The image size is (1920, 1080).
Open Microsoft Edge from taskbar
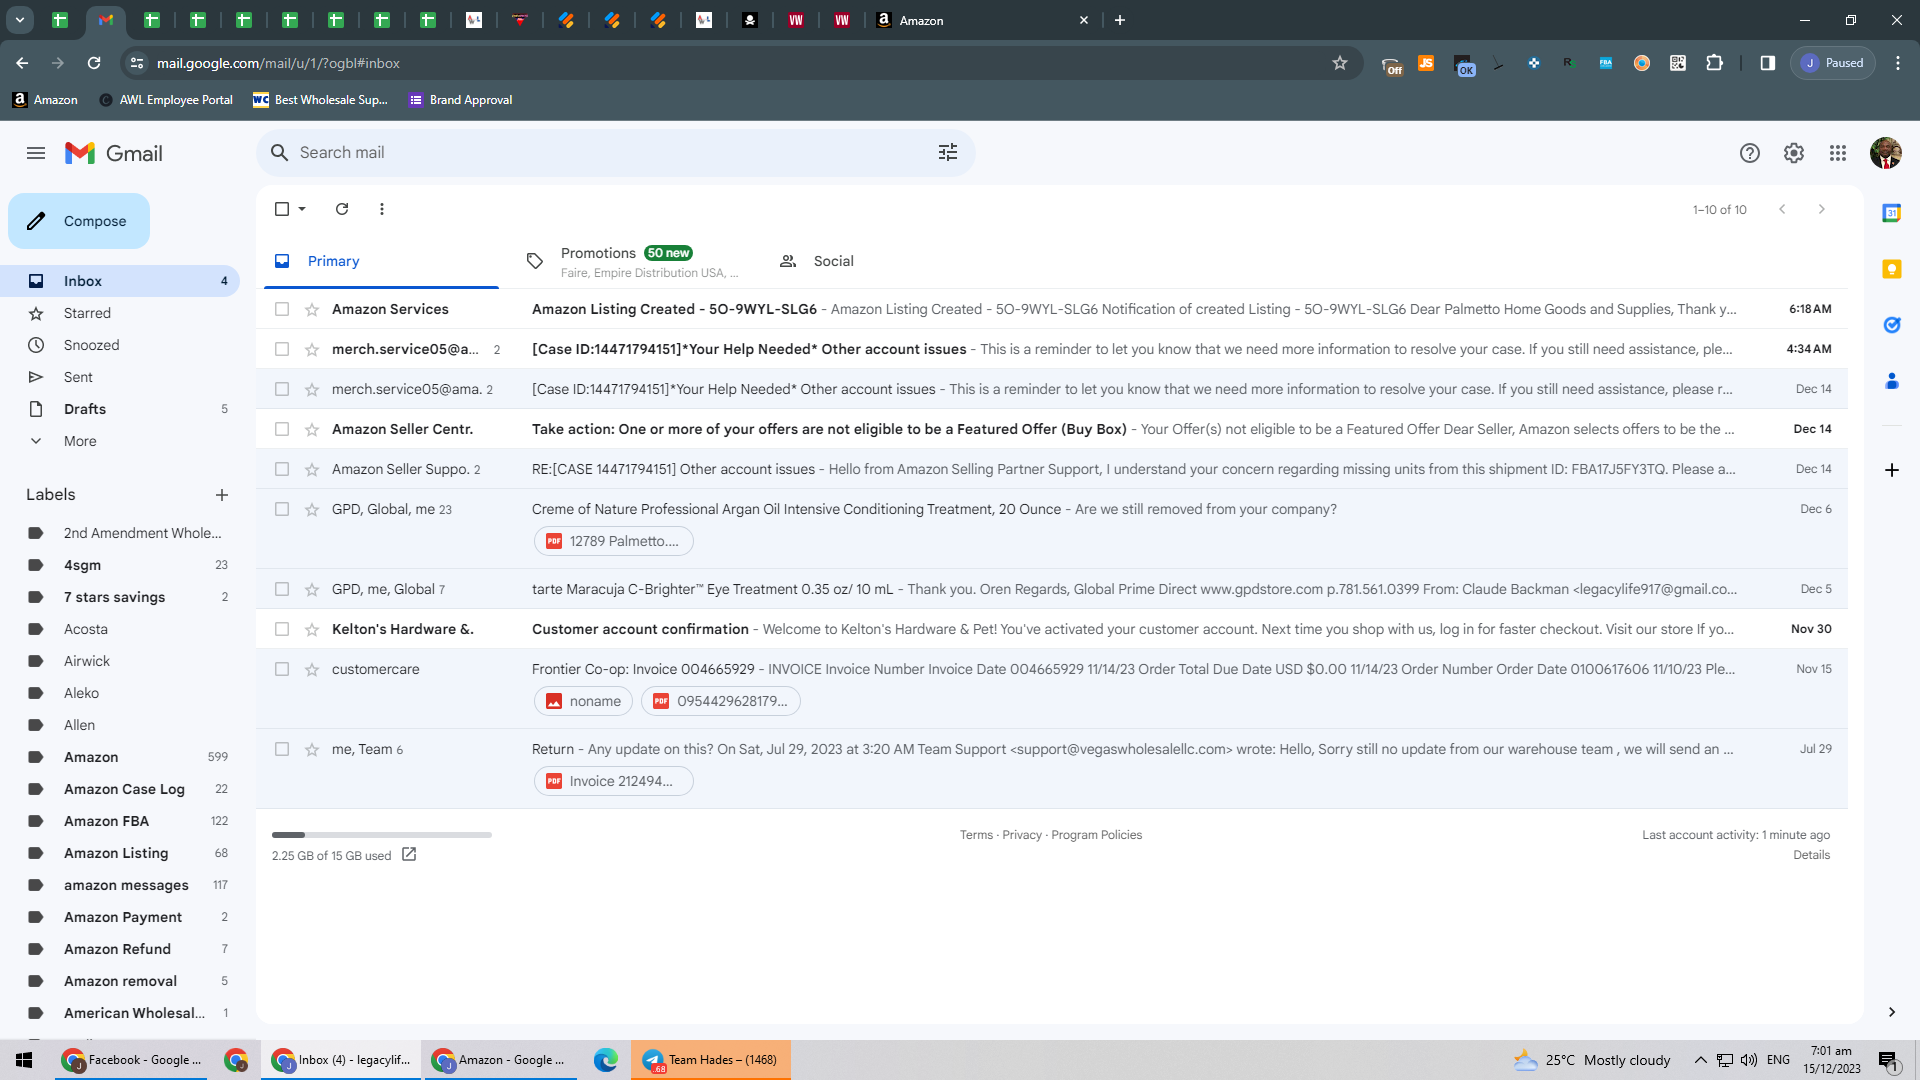click(x=605, y=1060)
